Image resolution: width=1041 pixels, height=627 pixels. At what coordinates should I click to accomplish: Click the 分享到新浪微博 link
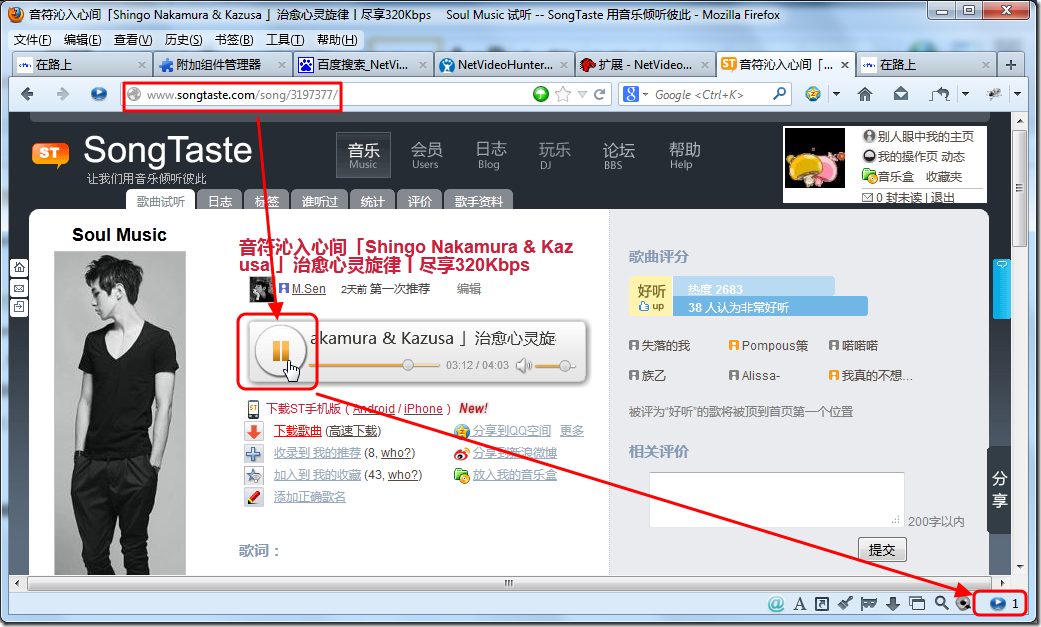(515, 453)
